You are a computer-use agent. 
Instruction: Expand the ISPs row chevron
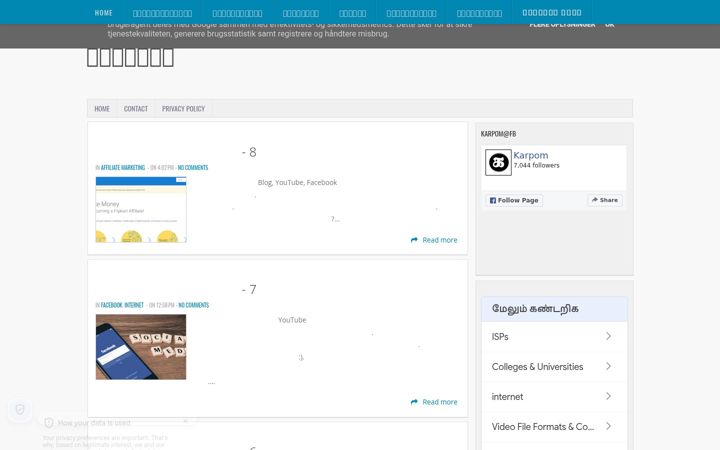608,337
